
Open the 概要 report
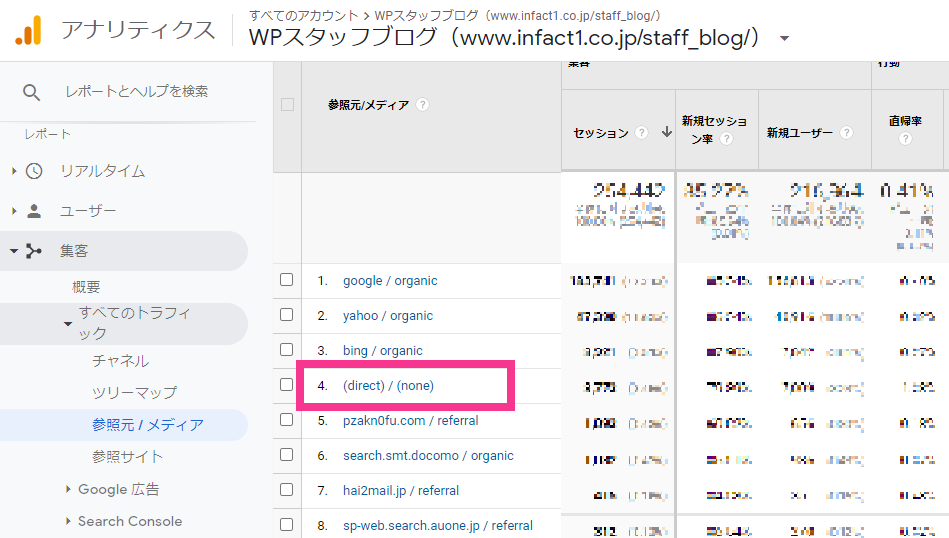(x=86, y=287)
